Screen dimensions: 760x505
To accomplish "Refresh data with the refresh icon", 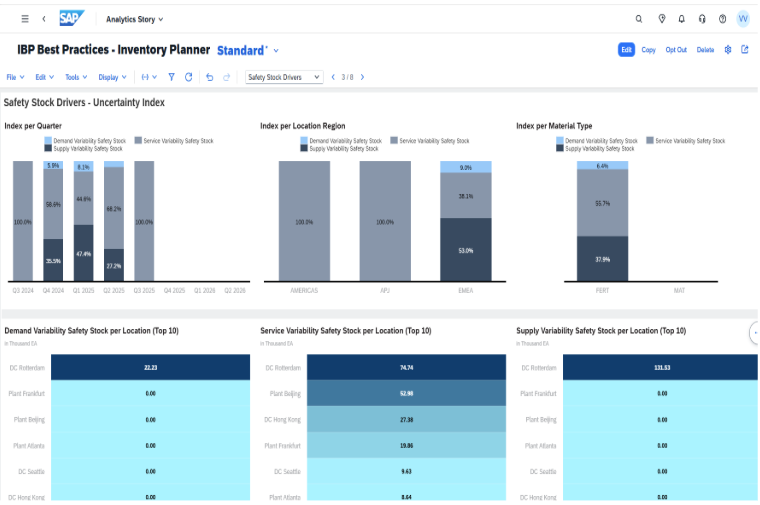I will (x=189, y=77).
